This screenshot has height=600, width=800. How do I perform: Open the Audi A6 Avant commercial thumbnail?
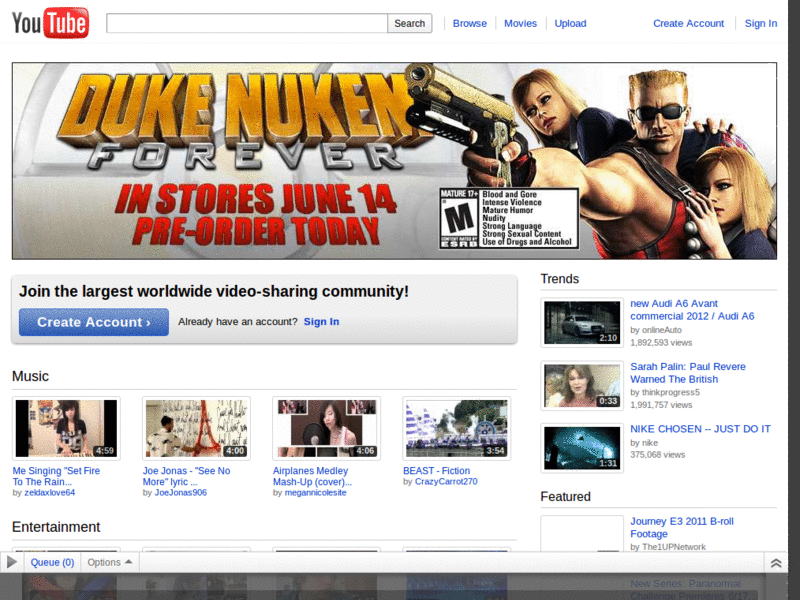point(582,322)
